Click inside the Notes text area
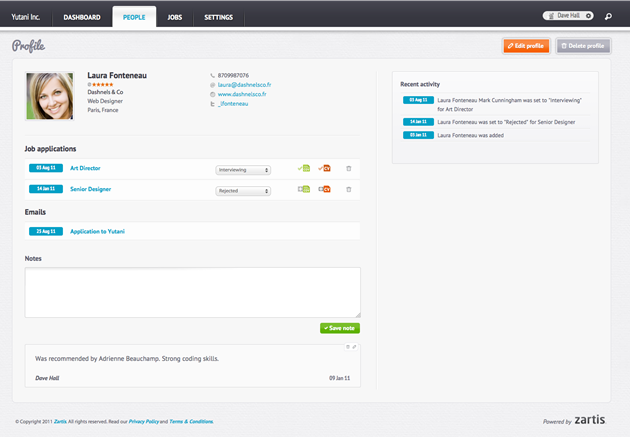630x437 pixels. (x=192, y=292)
